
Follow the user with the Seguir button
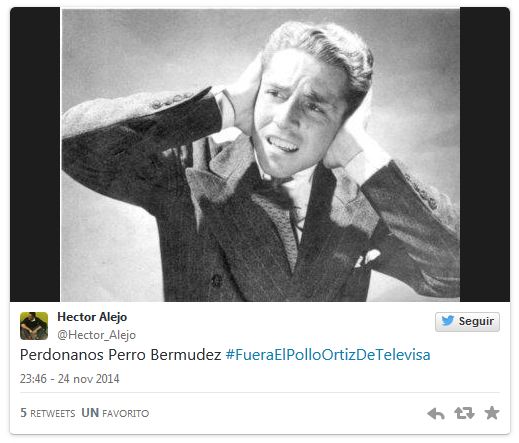point(467,322)
